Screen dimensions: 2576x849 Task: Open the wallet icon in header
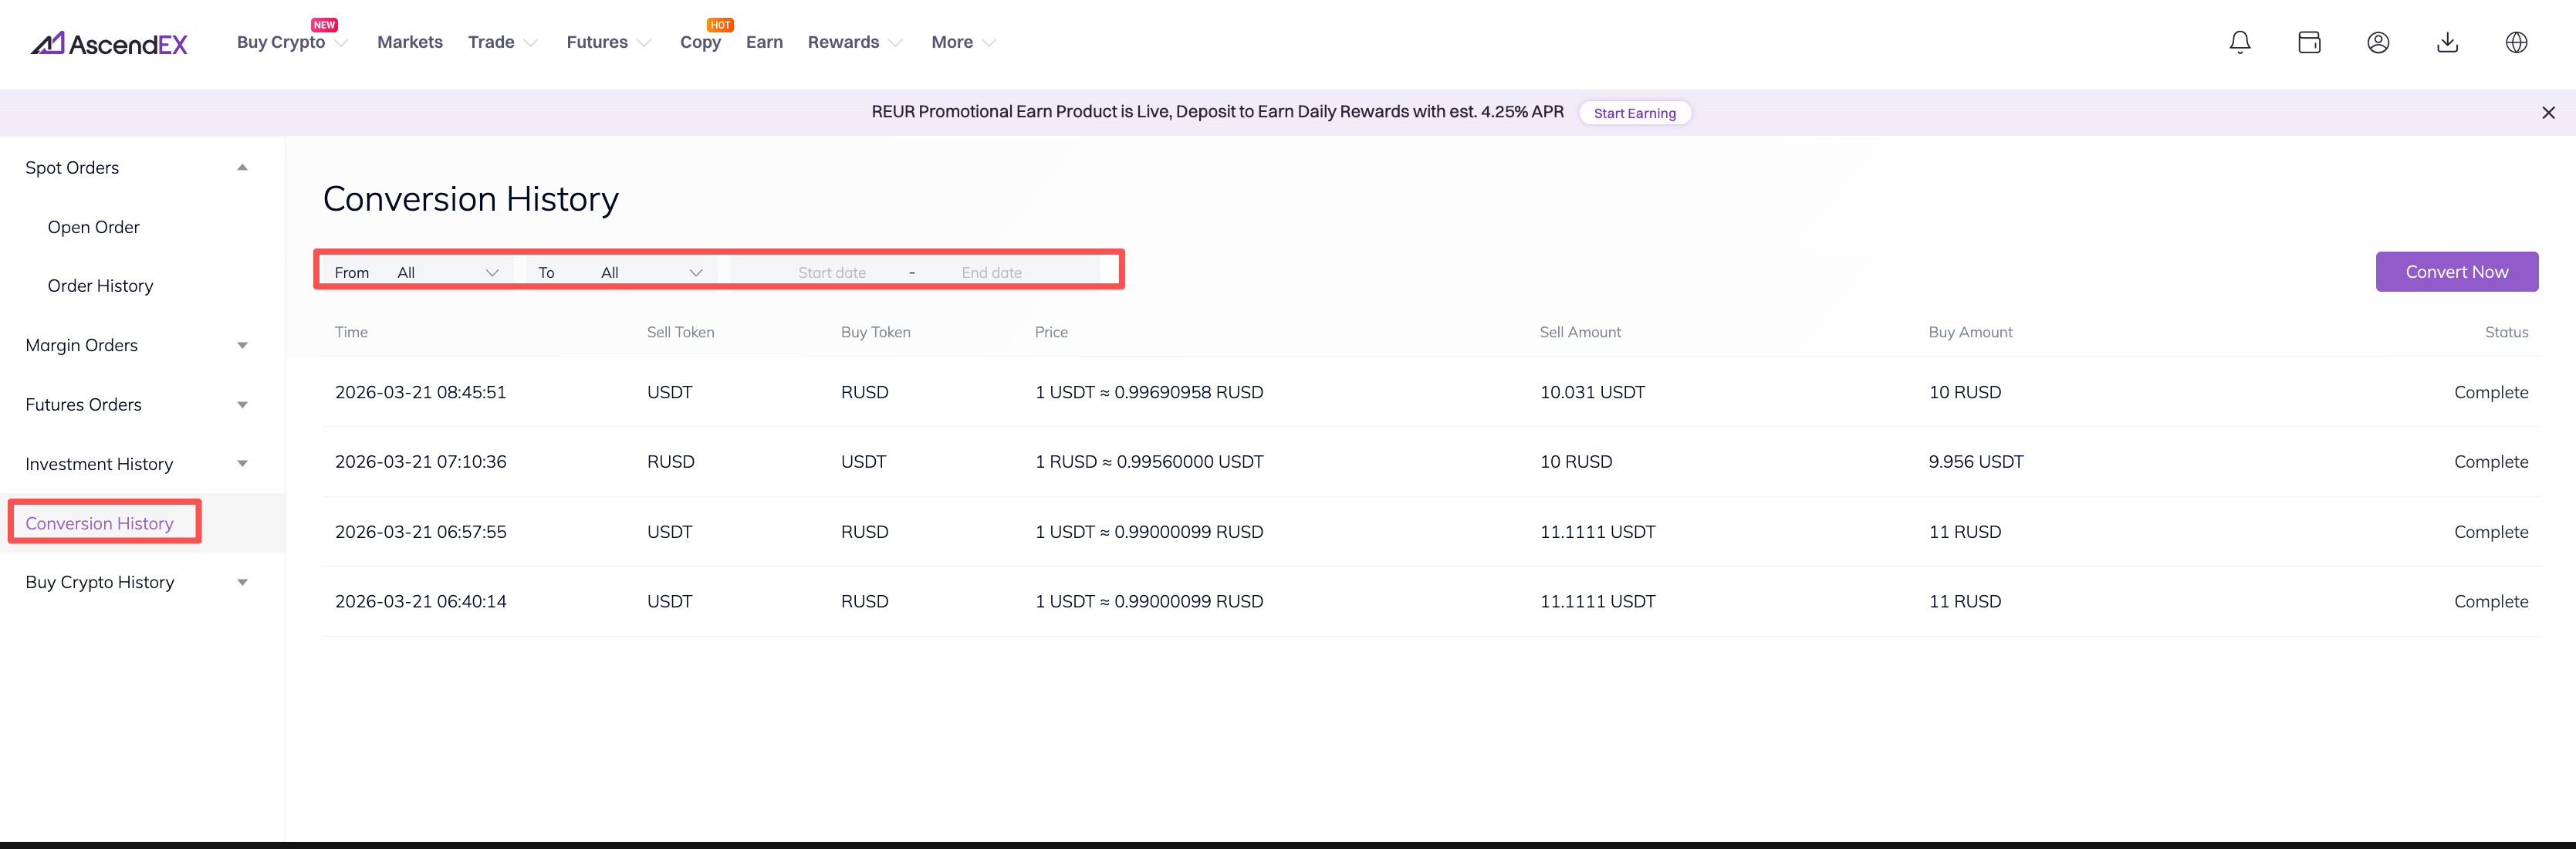(2309, 42)
